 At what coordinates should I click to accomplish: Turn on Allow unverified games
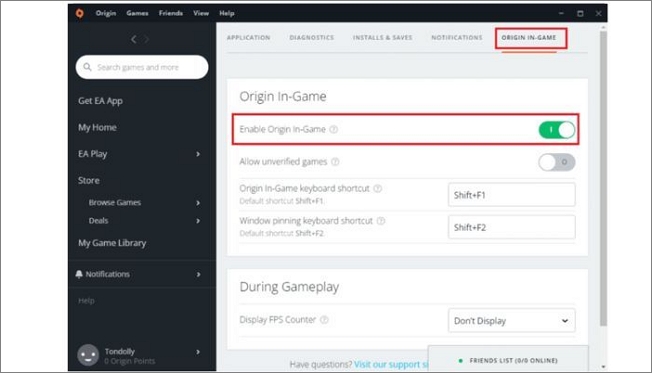tap(557, 162)
